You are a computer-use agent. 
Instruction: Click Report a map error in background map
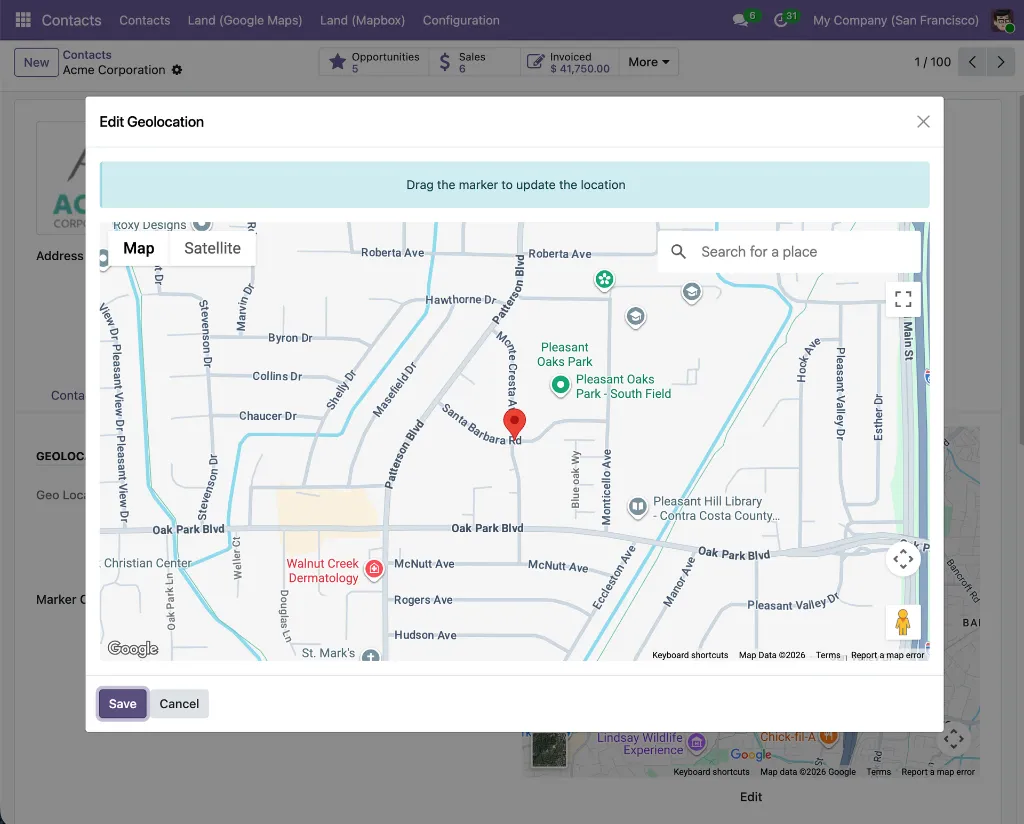click(x=938, y=772)
